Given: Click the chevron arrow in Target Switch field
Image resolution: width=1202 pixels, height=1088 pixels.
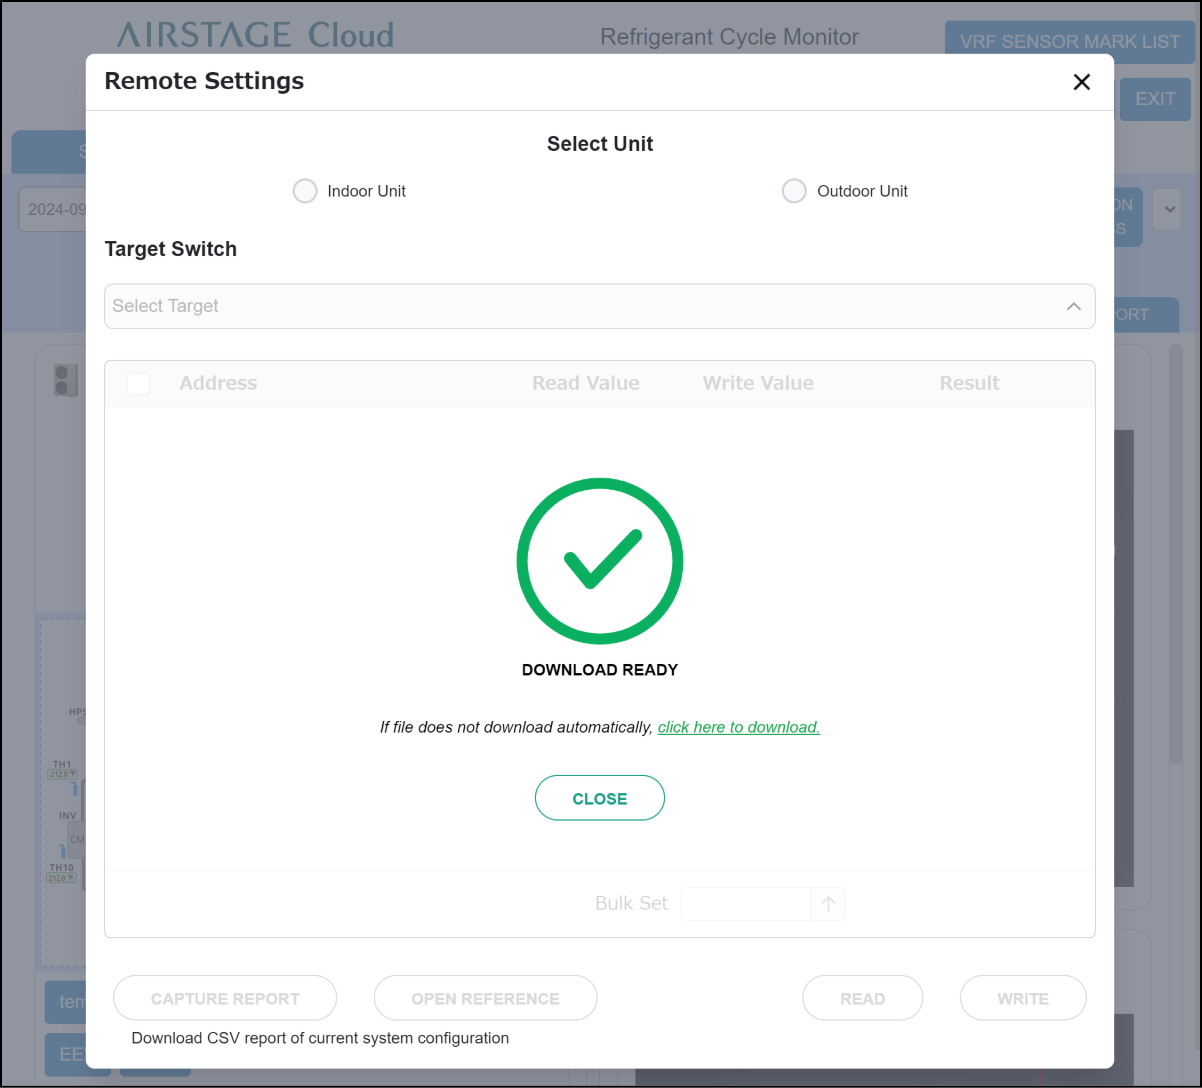Looking at the screenshot, I should tap(1073, 306).
